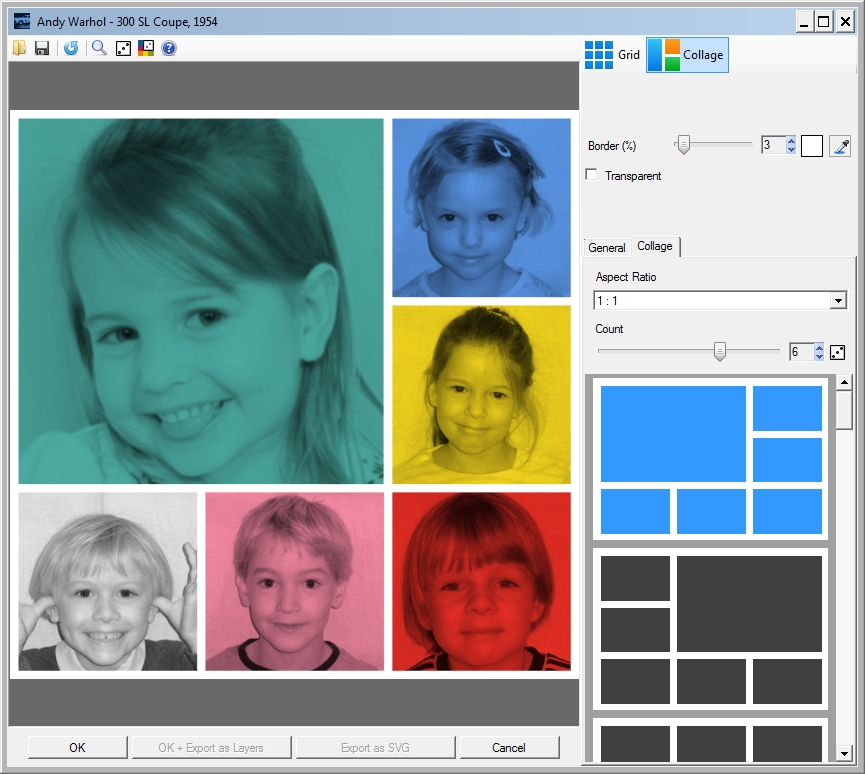
Task: Select the large teal girl portrait
Action: click(x=201, y=301)
